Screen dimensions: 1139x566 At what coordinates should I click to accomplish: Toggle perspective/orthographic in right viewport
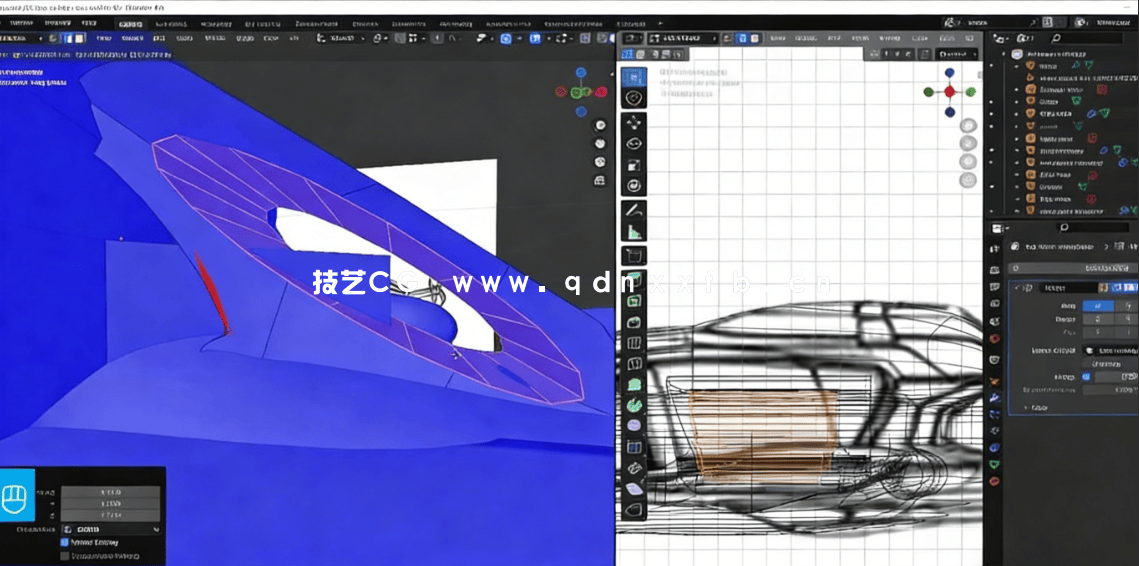(x=968, y=180)
